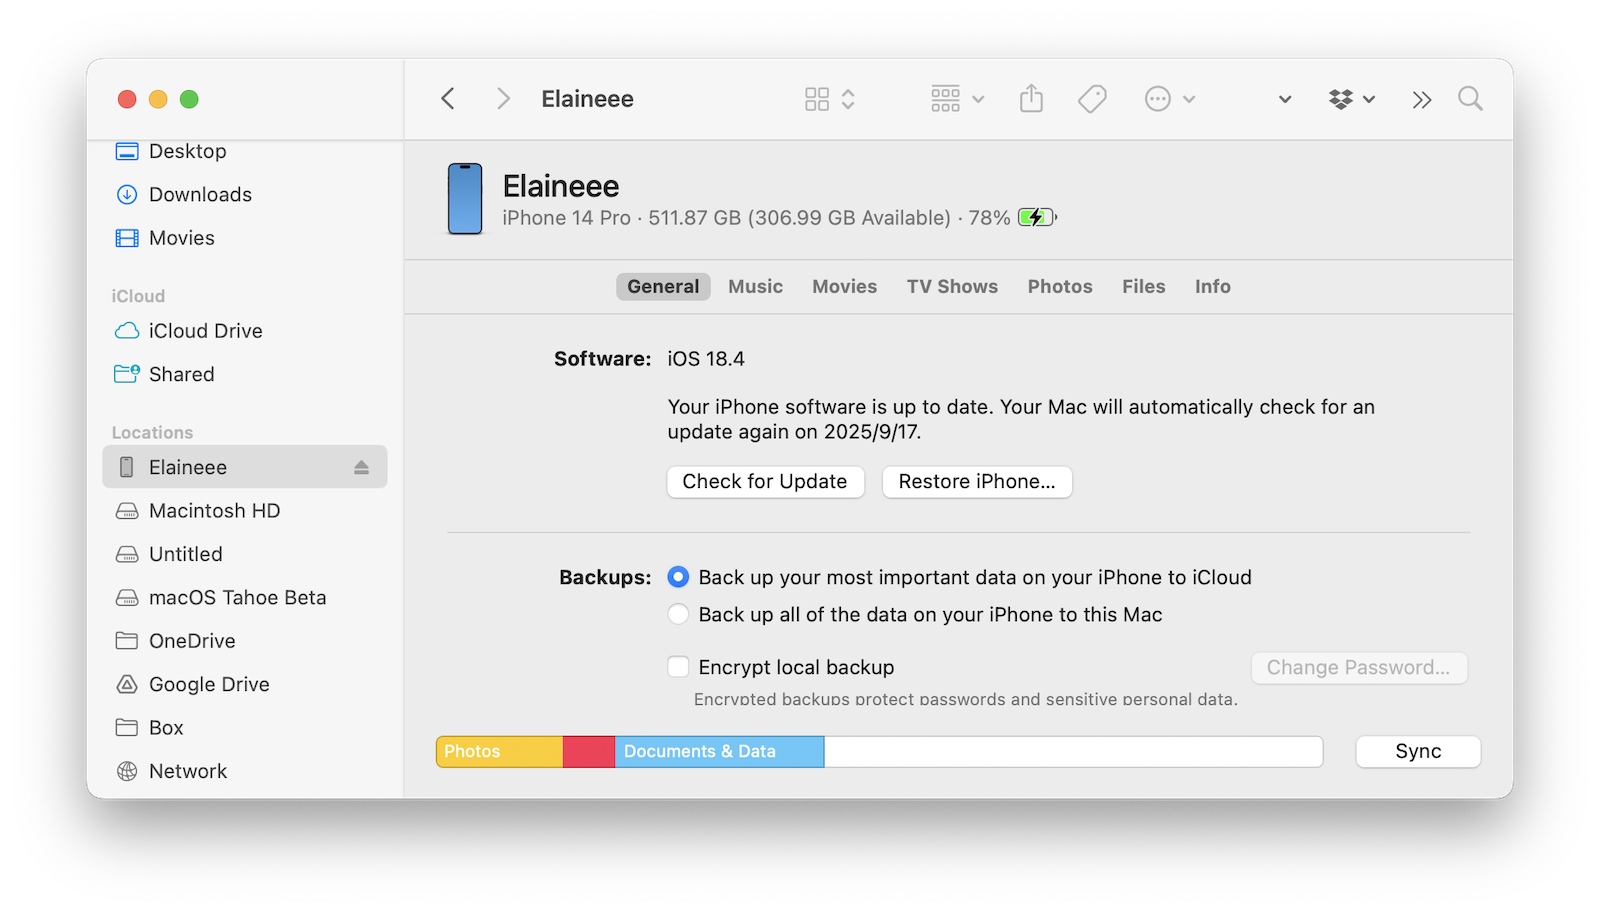The image size is (1600, 913).
Task: Switch to the Music tab
Action: [755, 287]
